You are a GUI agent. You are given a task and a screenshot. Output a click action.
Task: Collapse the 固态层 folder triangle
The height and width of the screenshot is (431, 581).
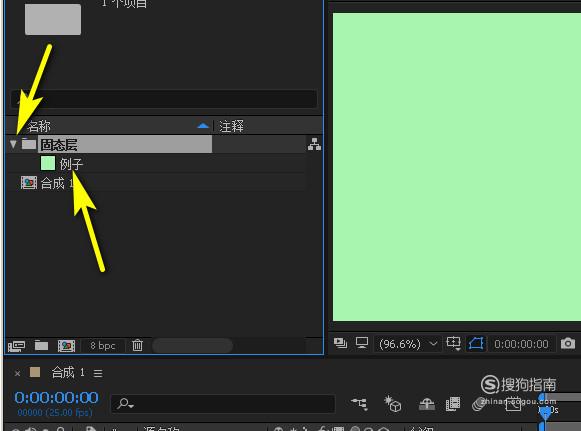(x=13, y=144)
